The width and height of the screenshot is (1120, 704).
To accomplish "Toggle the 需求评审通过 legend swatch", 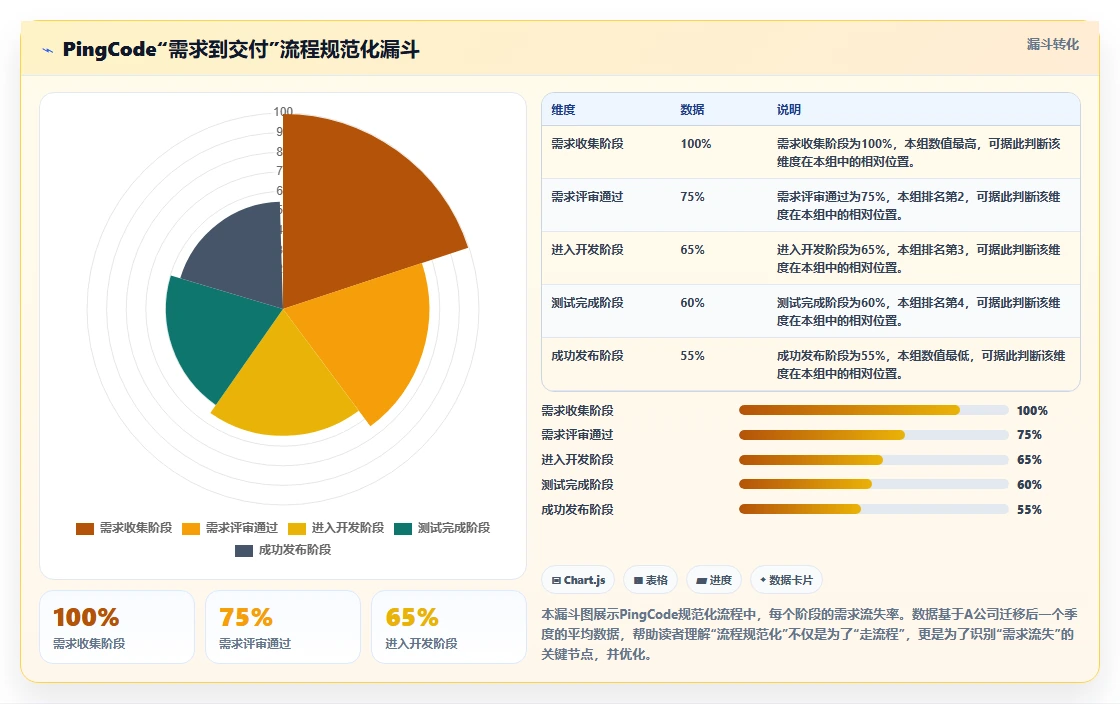I will [191, 529].
